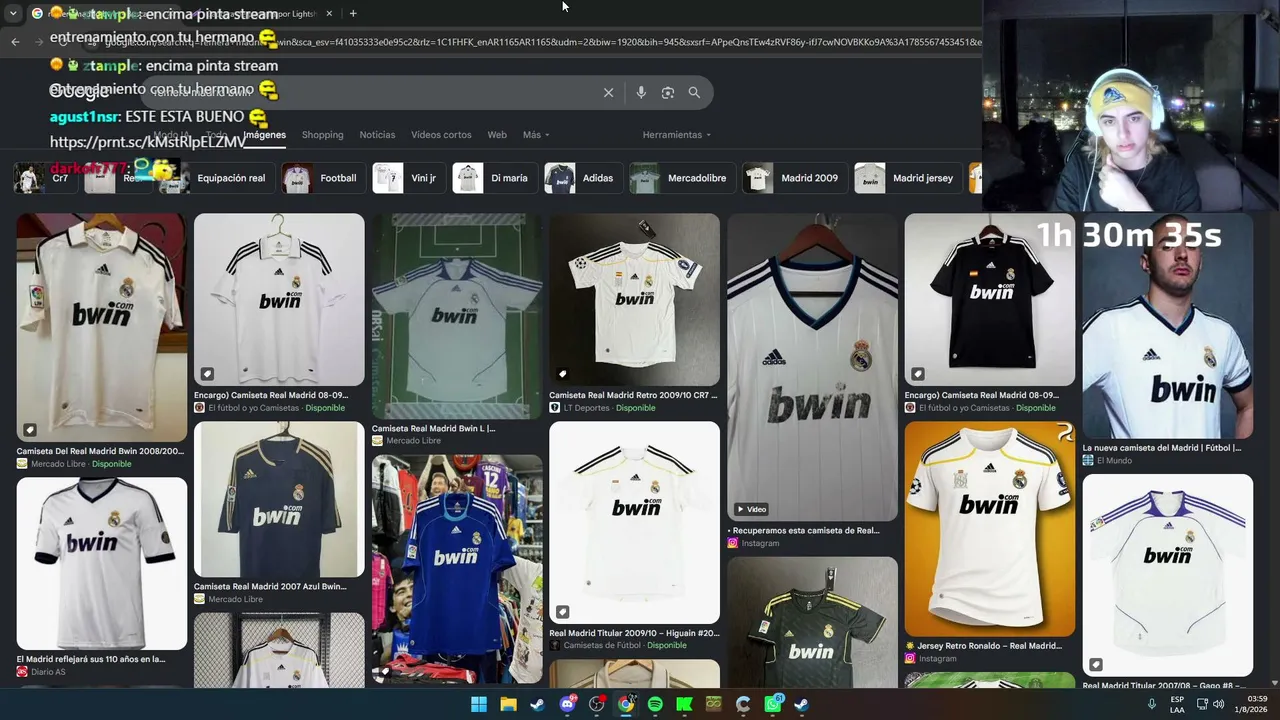Open 'La nueva camiseta del Madrid' article
Viewport: 1280px width, 720px height.
[1161, 448]
